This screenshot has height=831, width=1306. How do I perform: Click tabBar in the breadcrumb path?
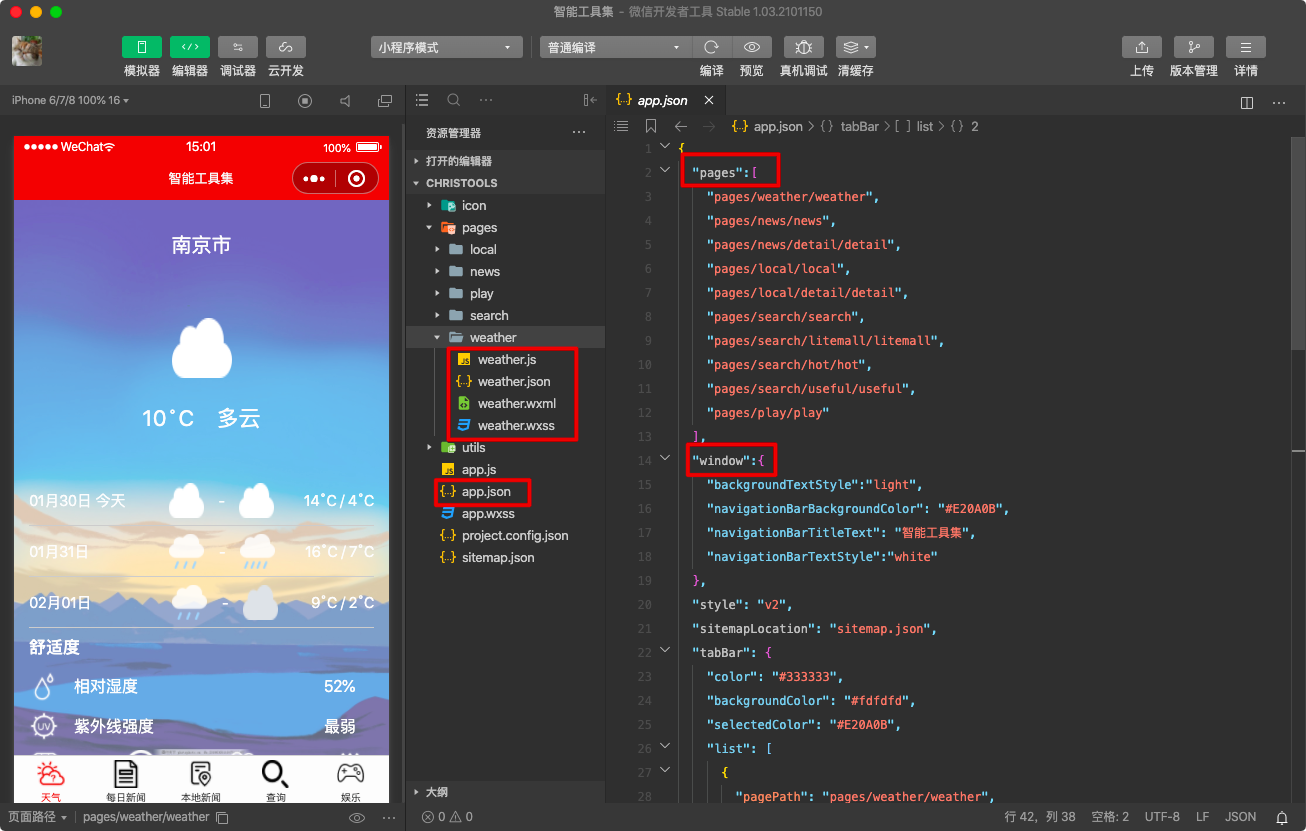pos(859,126)
